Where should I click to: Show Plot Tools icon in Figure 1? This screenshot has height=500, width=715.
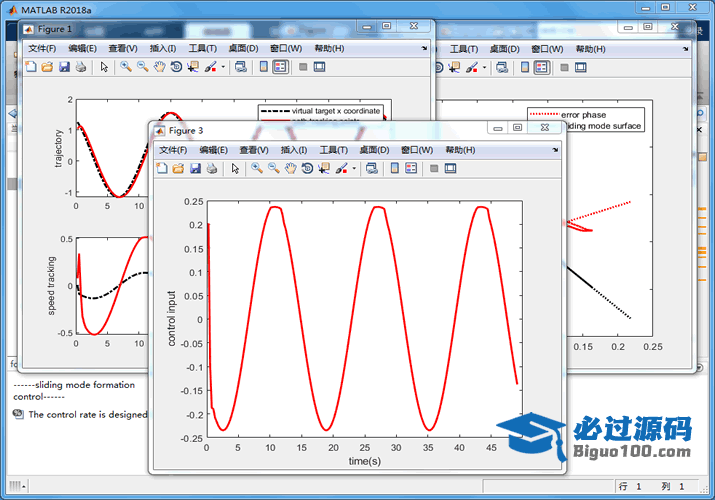pyautogui.click(x=320, y=67)
